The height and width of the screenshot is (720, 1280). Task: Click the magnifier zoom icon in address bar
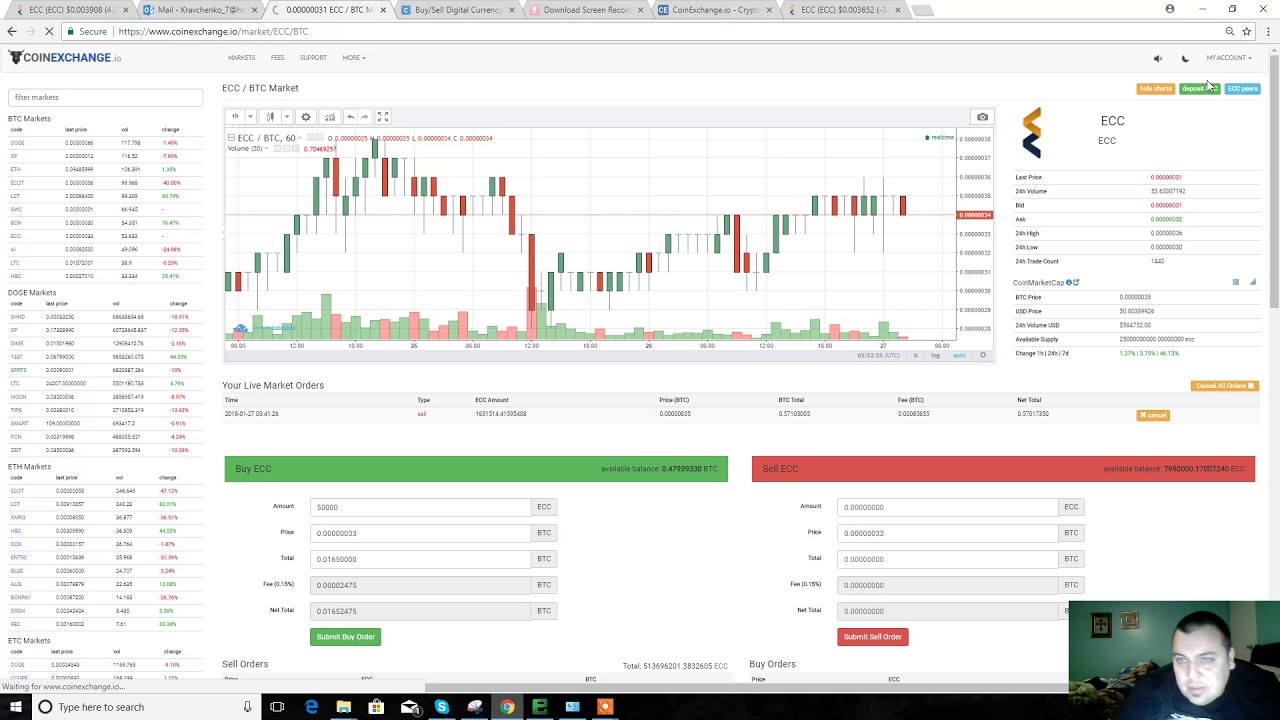[x=1230, y=31]
